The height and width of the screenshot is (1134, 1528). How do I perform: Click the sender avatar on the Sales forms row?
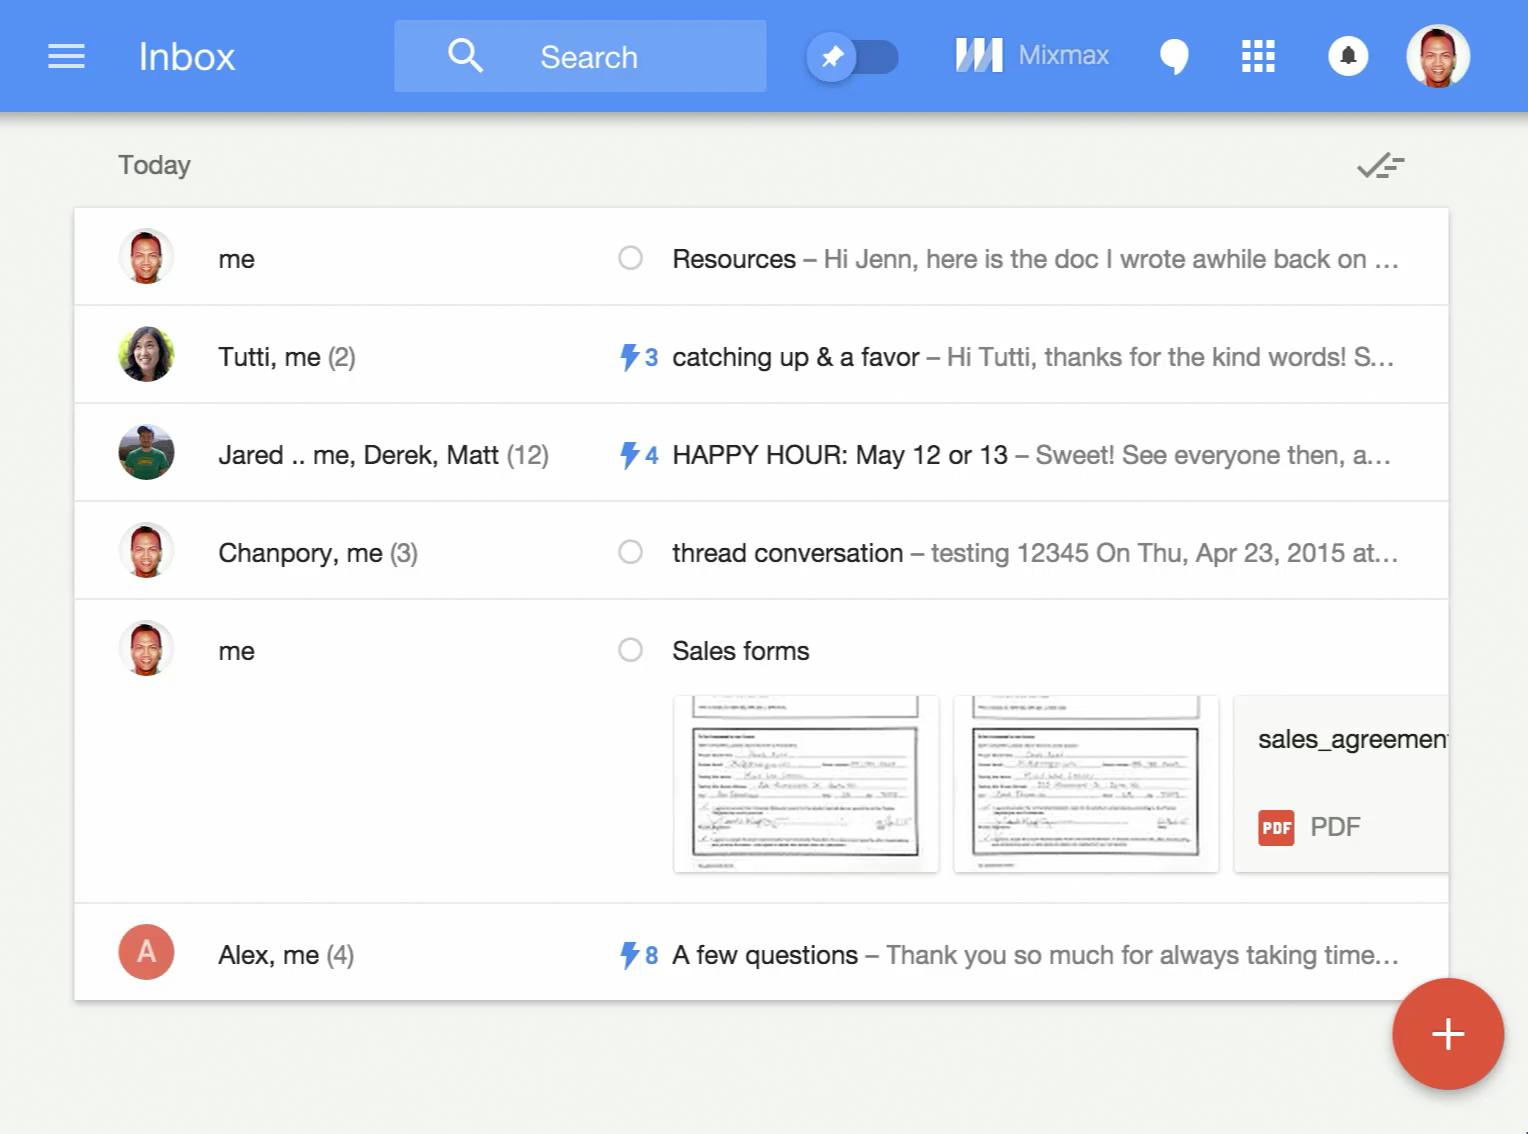tap(146, 648)
